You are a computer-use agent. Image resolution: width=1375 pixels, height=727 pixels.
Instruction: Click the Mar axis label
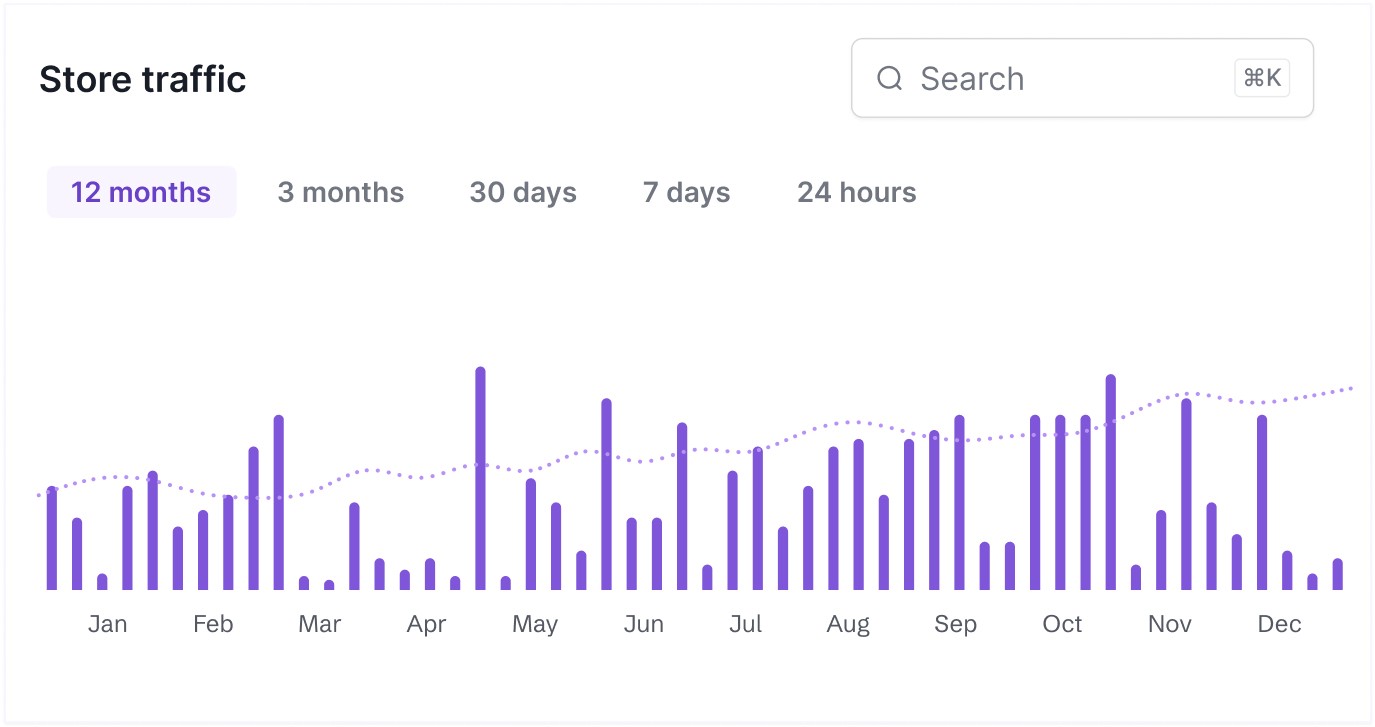click(319, 624)
